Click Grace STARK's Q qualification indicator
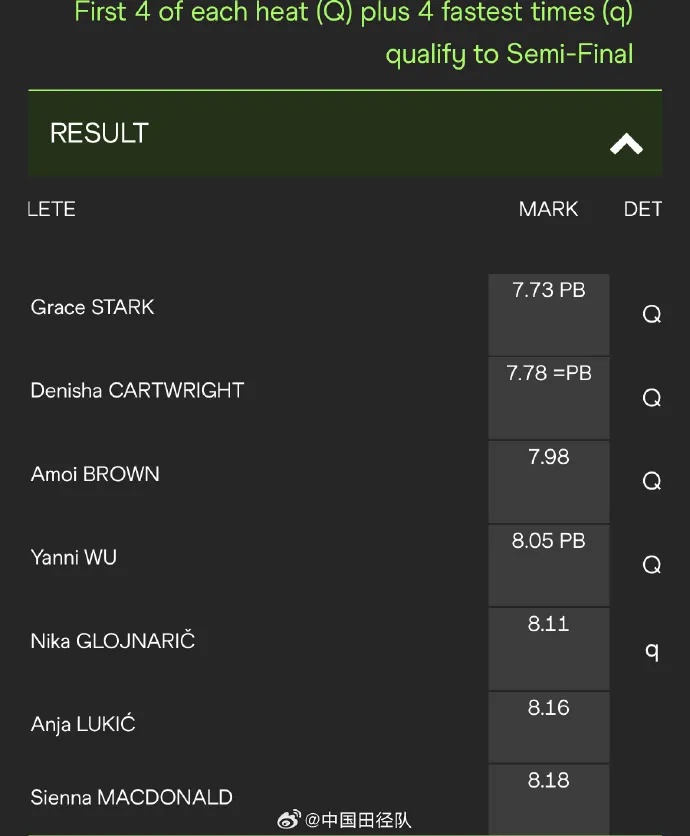 [x=651, y=315]
